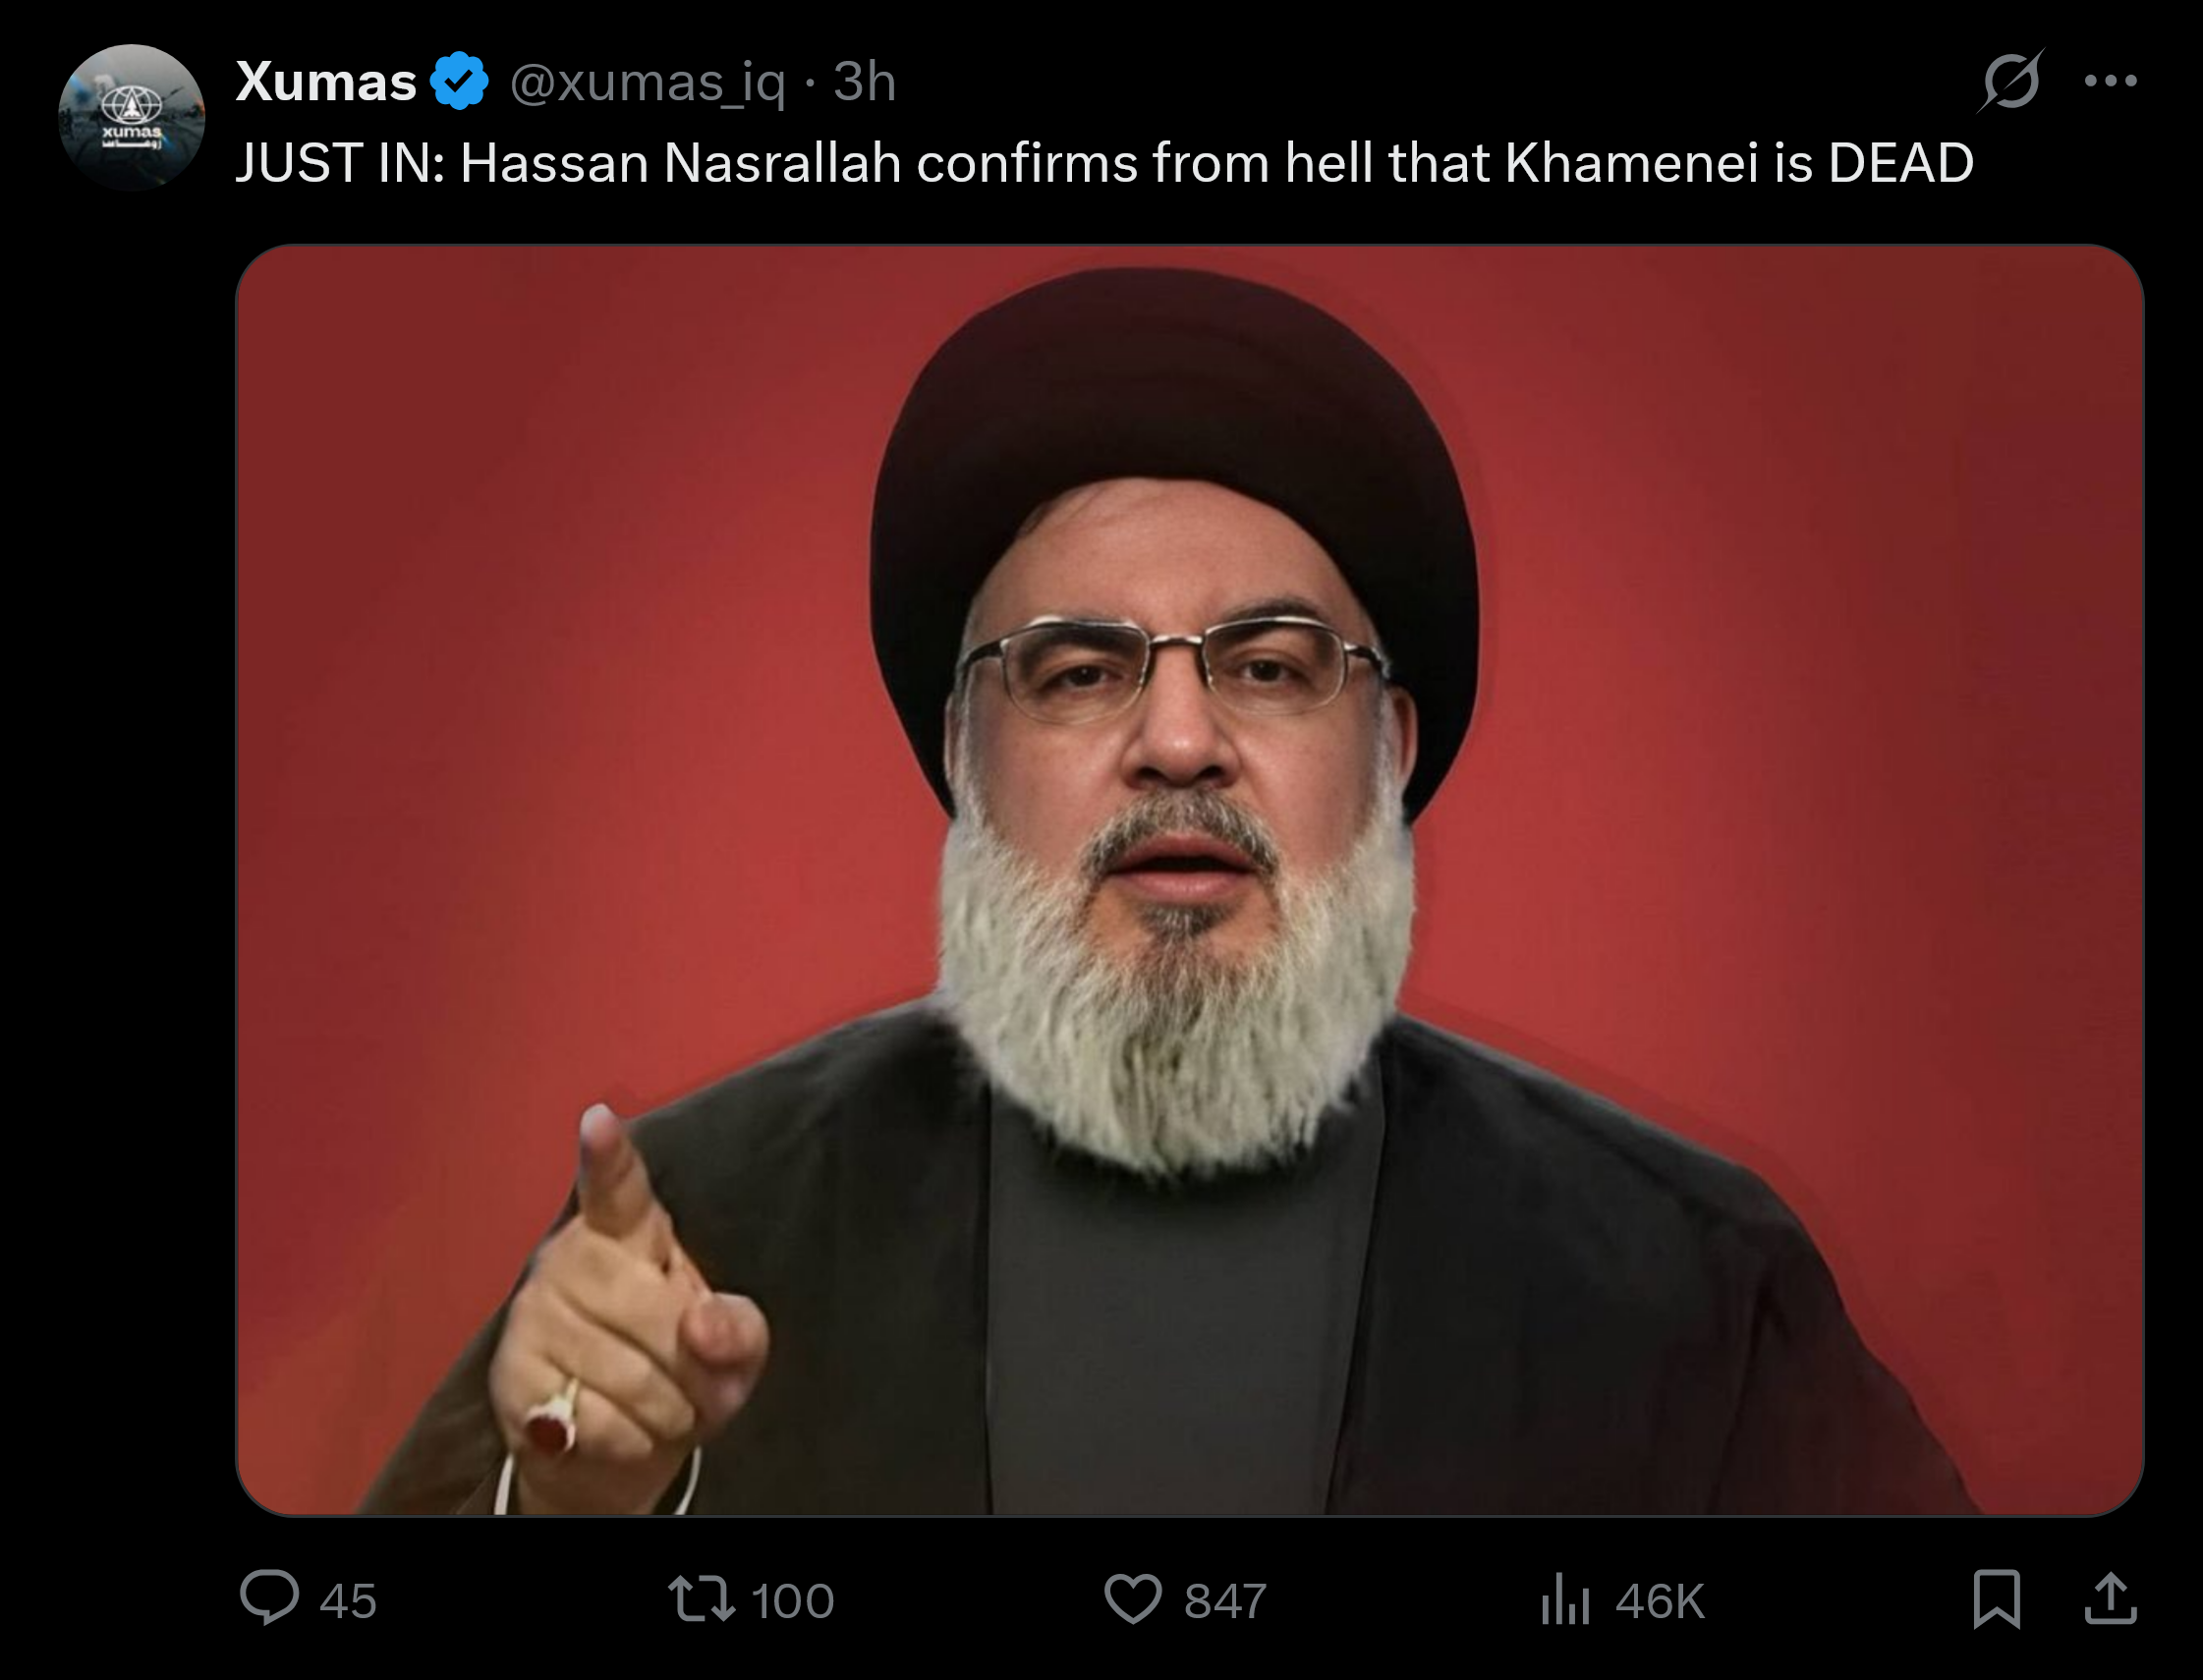Click the like count 847

pyautogui.click(x=1225, y=1601)
